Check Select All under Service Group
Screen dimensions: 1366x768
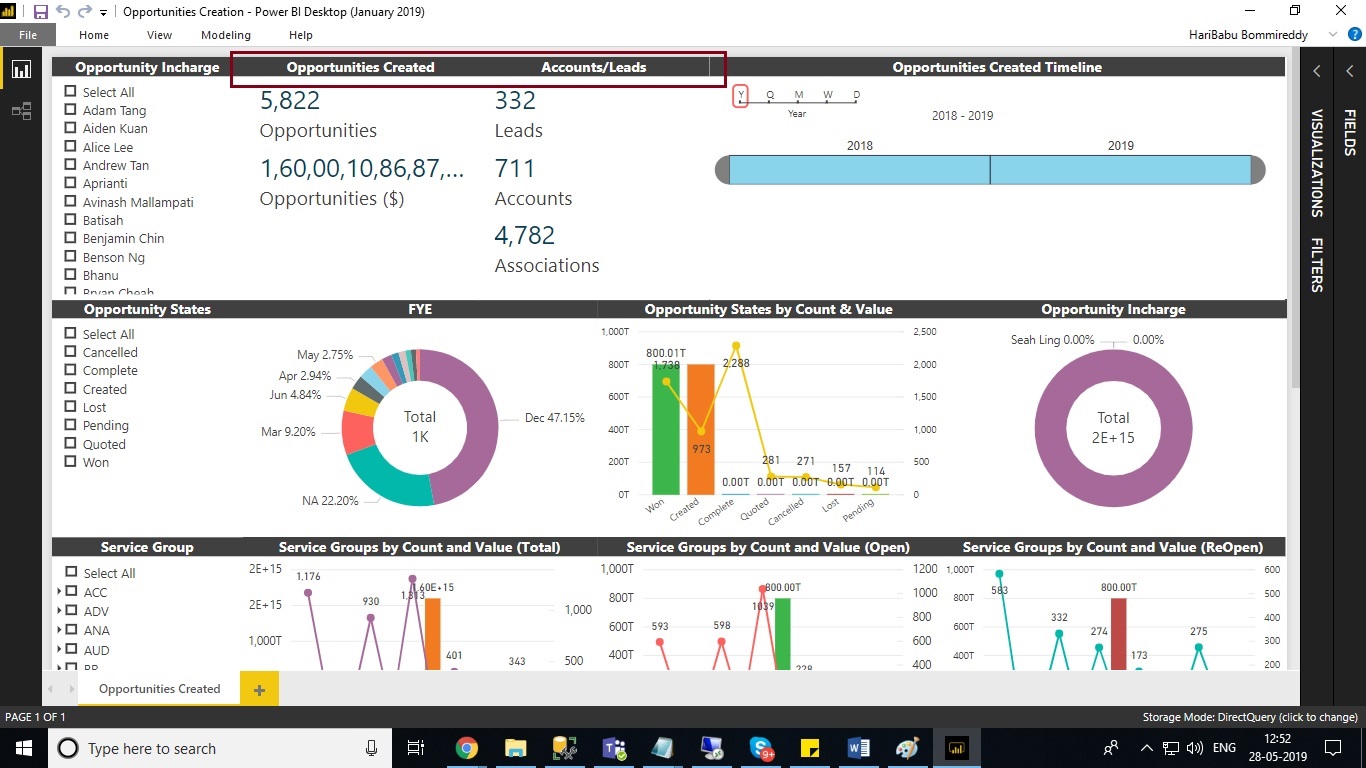click(71, 573)
